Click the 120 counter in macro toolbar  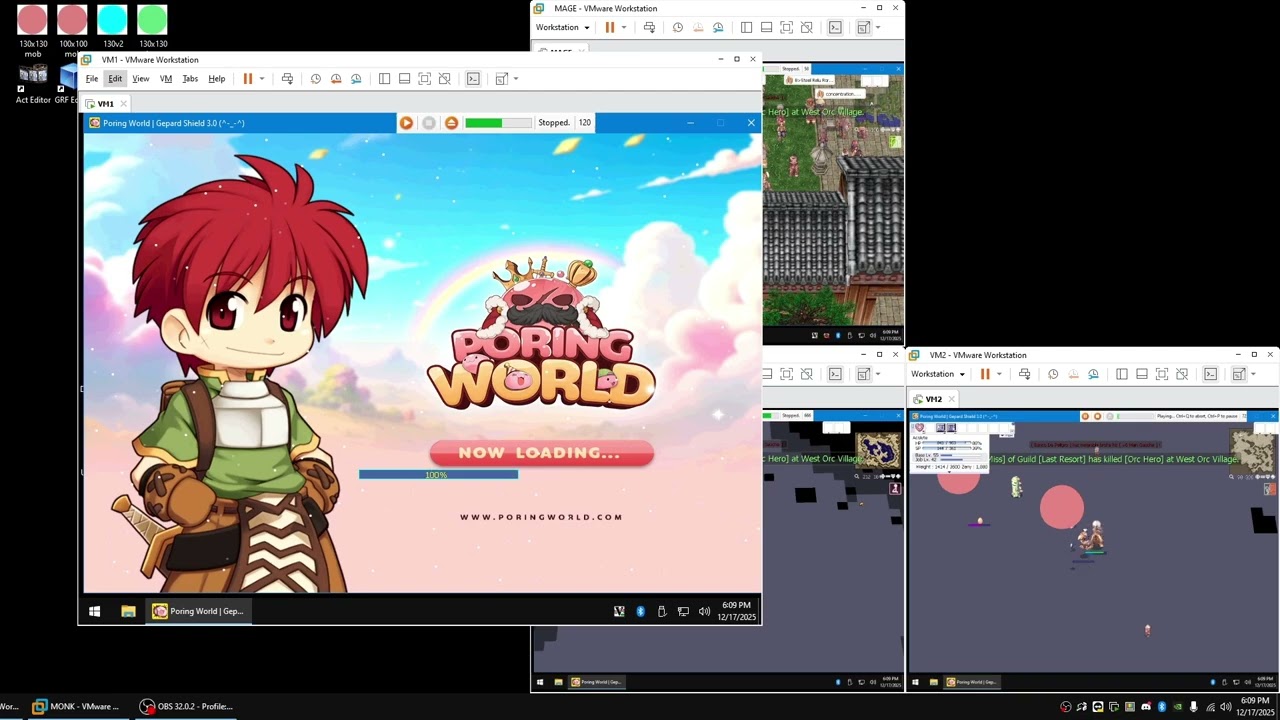coord(584,123)
